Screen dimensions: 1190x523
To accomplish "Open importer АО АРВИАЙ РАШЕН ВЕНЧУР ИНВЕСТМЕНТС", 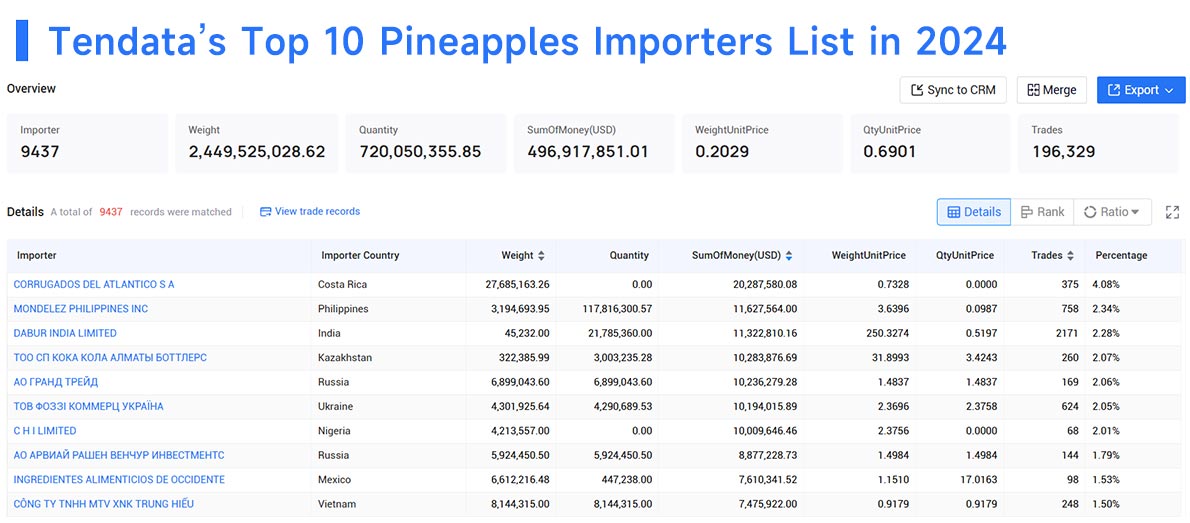I will coord(119,455).
